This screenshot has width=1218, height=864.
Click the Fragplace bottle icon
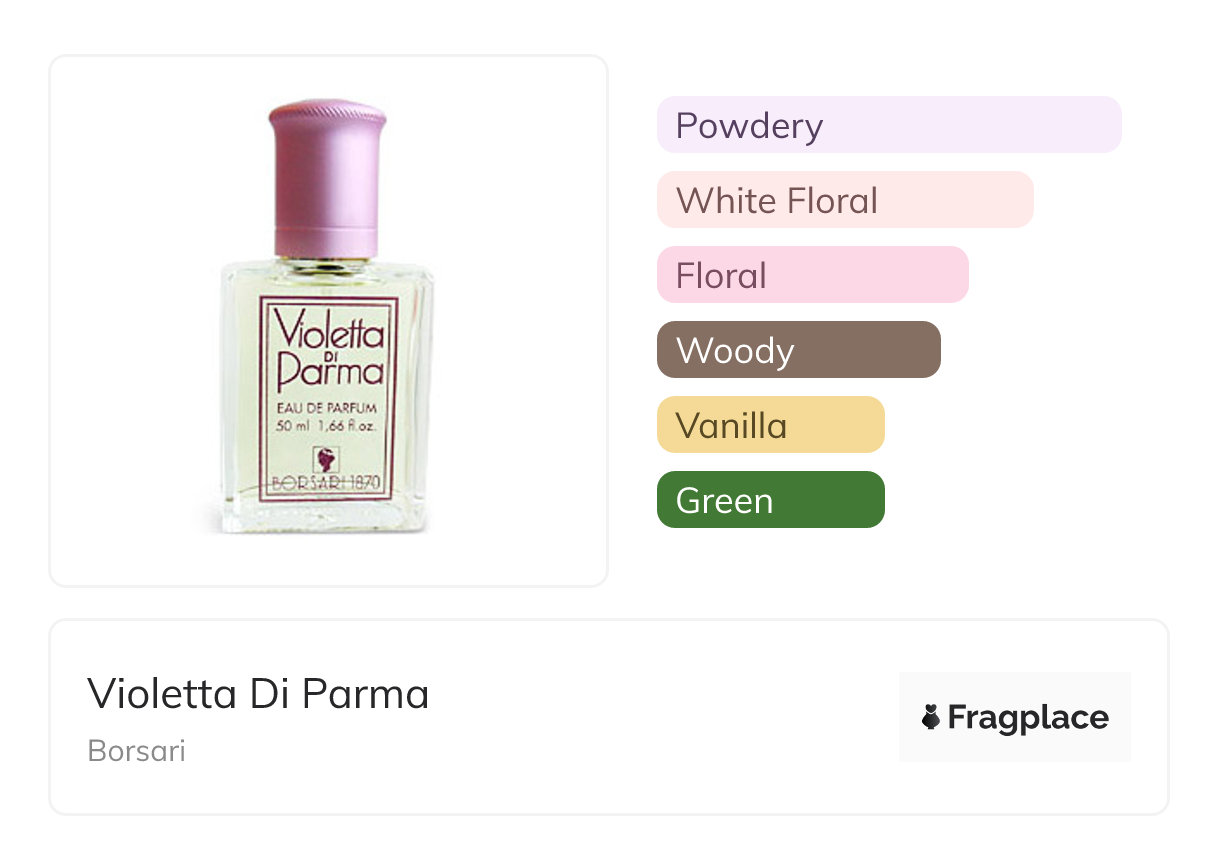[x=931, y=718]
